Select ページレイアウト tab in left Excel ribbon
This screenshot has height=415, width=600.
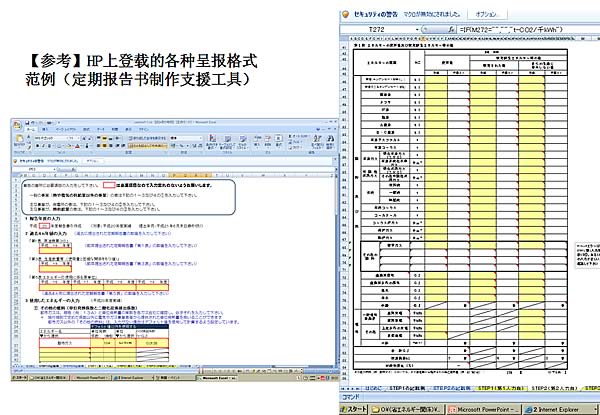pos(65,129)
